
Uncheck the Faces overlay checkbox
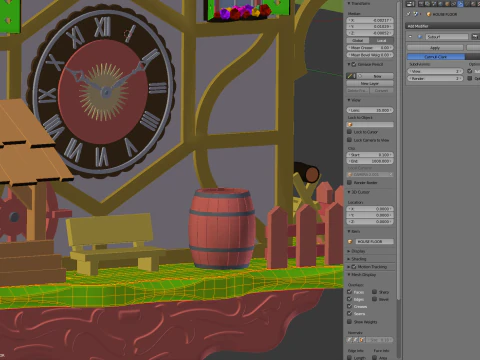(349, 292)
